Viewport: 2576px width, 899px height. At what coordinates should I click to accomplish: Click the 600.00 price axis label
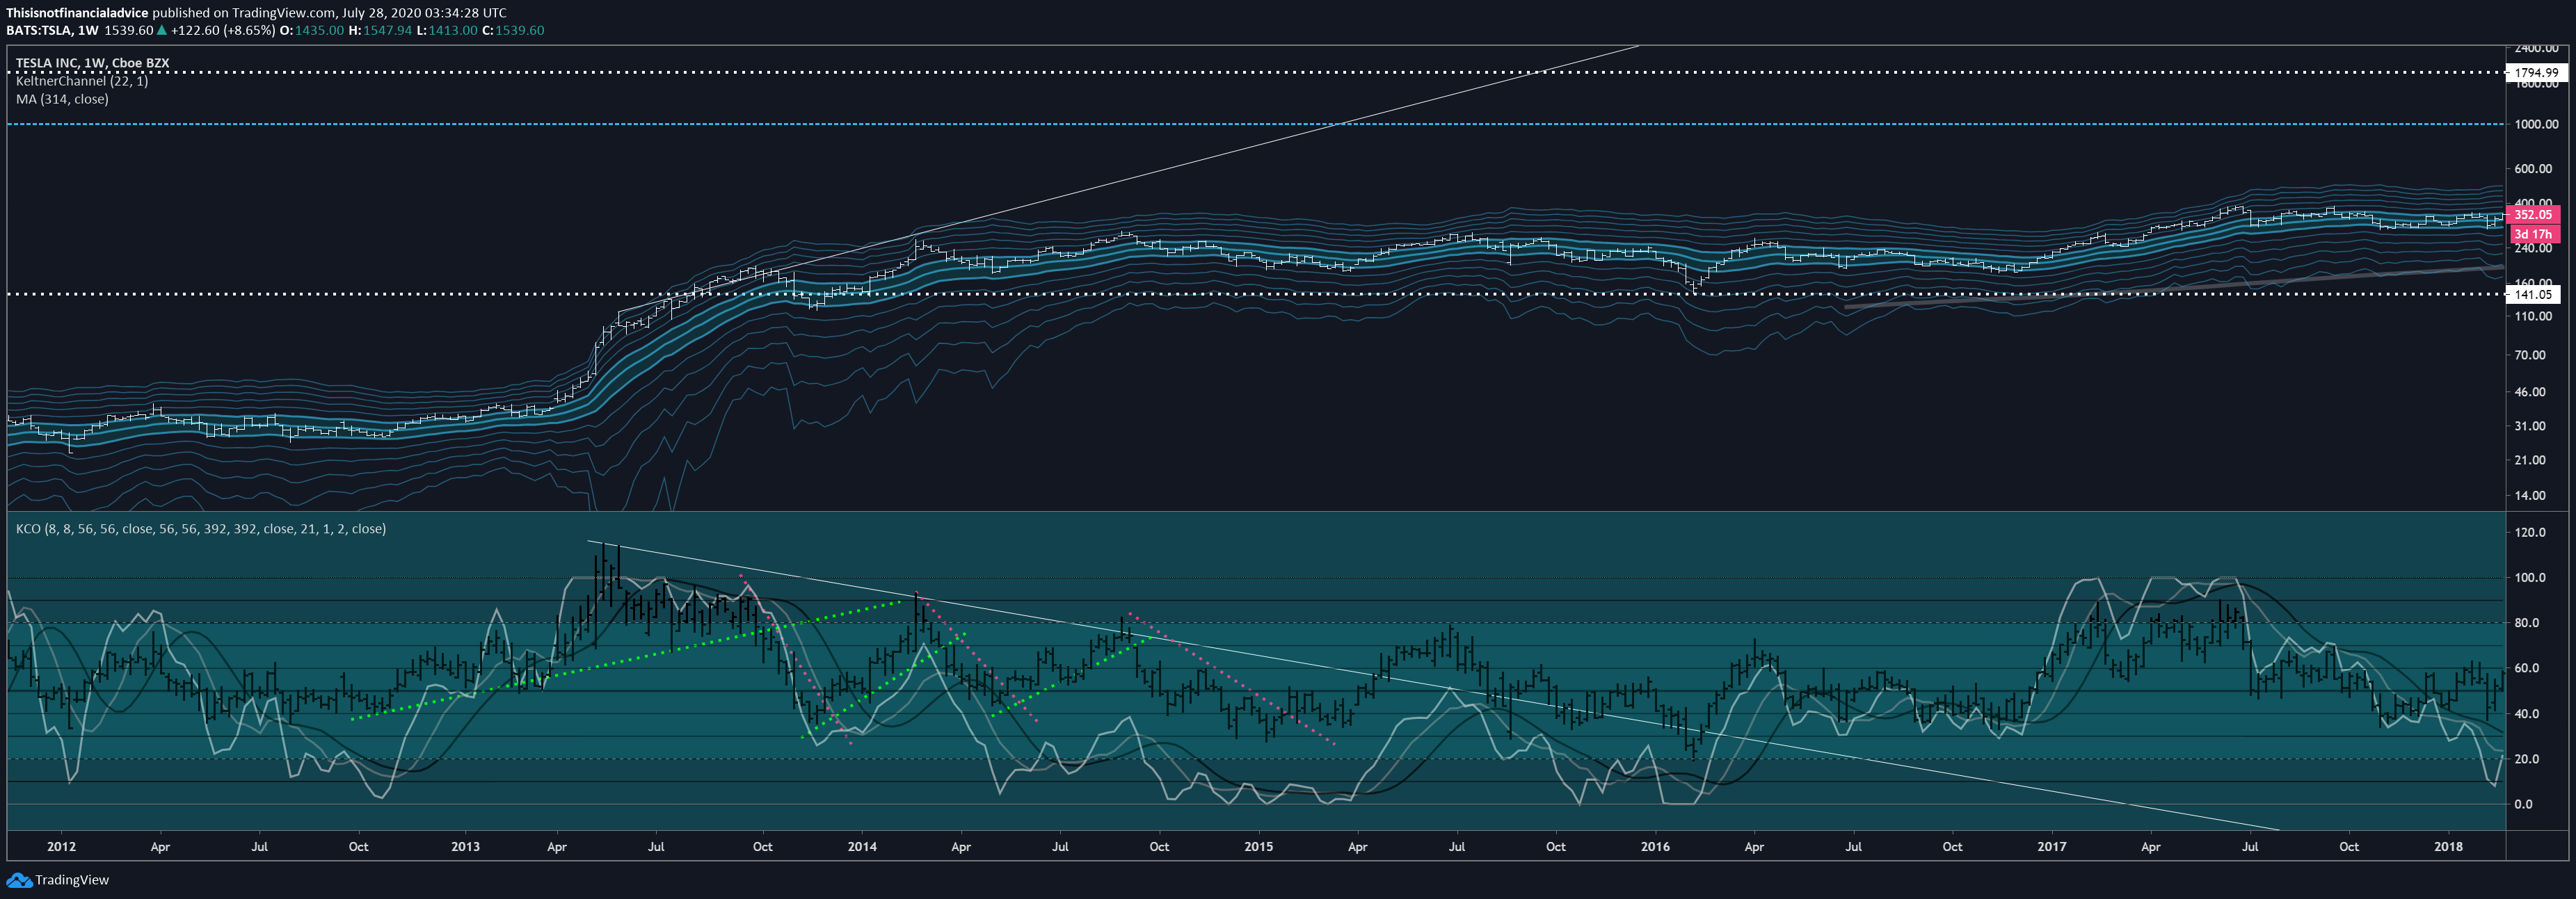[2533, 168]
